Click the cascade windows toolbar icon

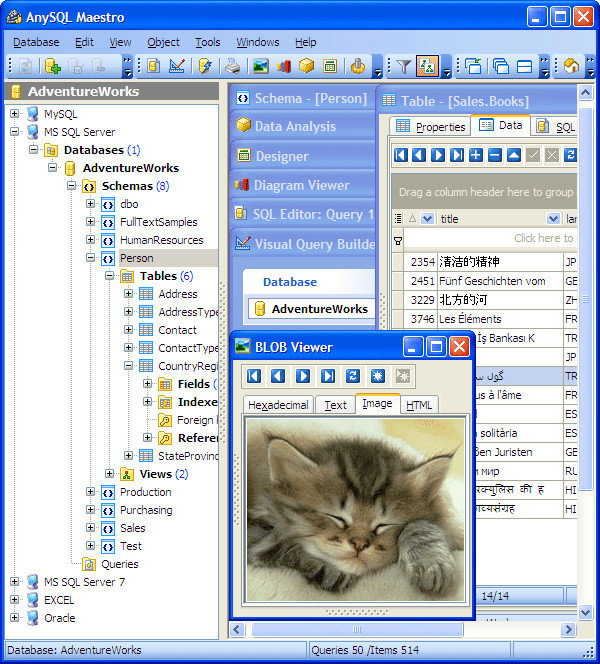(x=501, y=66)
